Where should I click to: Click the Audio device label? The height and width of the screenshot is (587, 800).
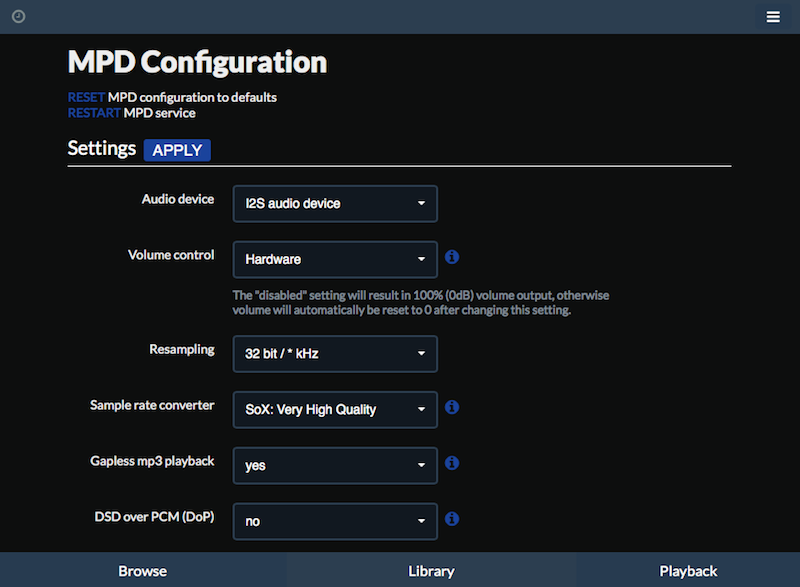(x=178, y=199)
